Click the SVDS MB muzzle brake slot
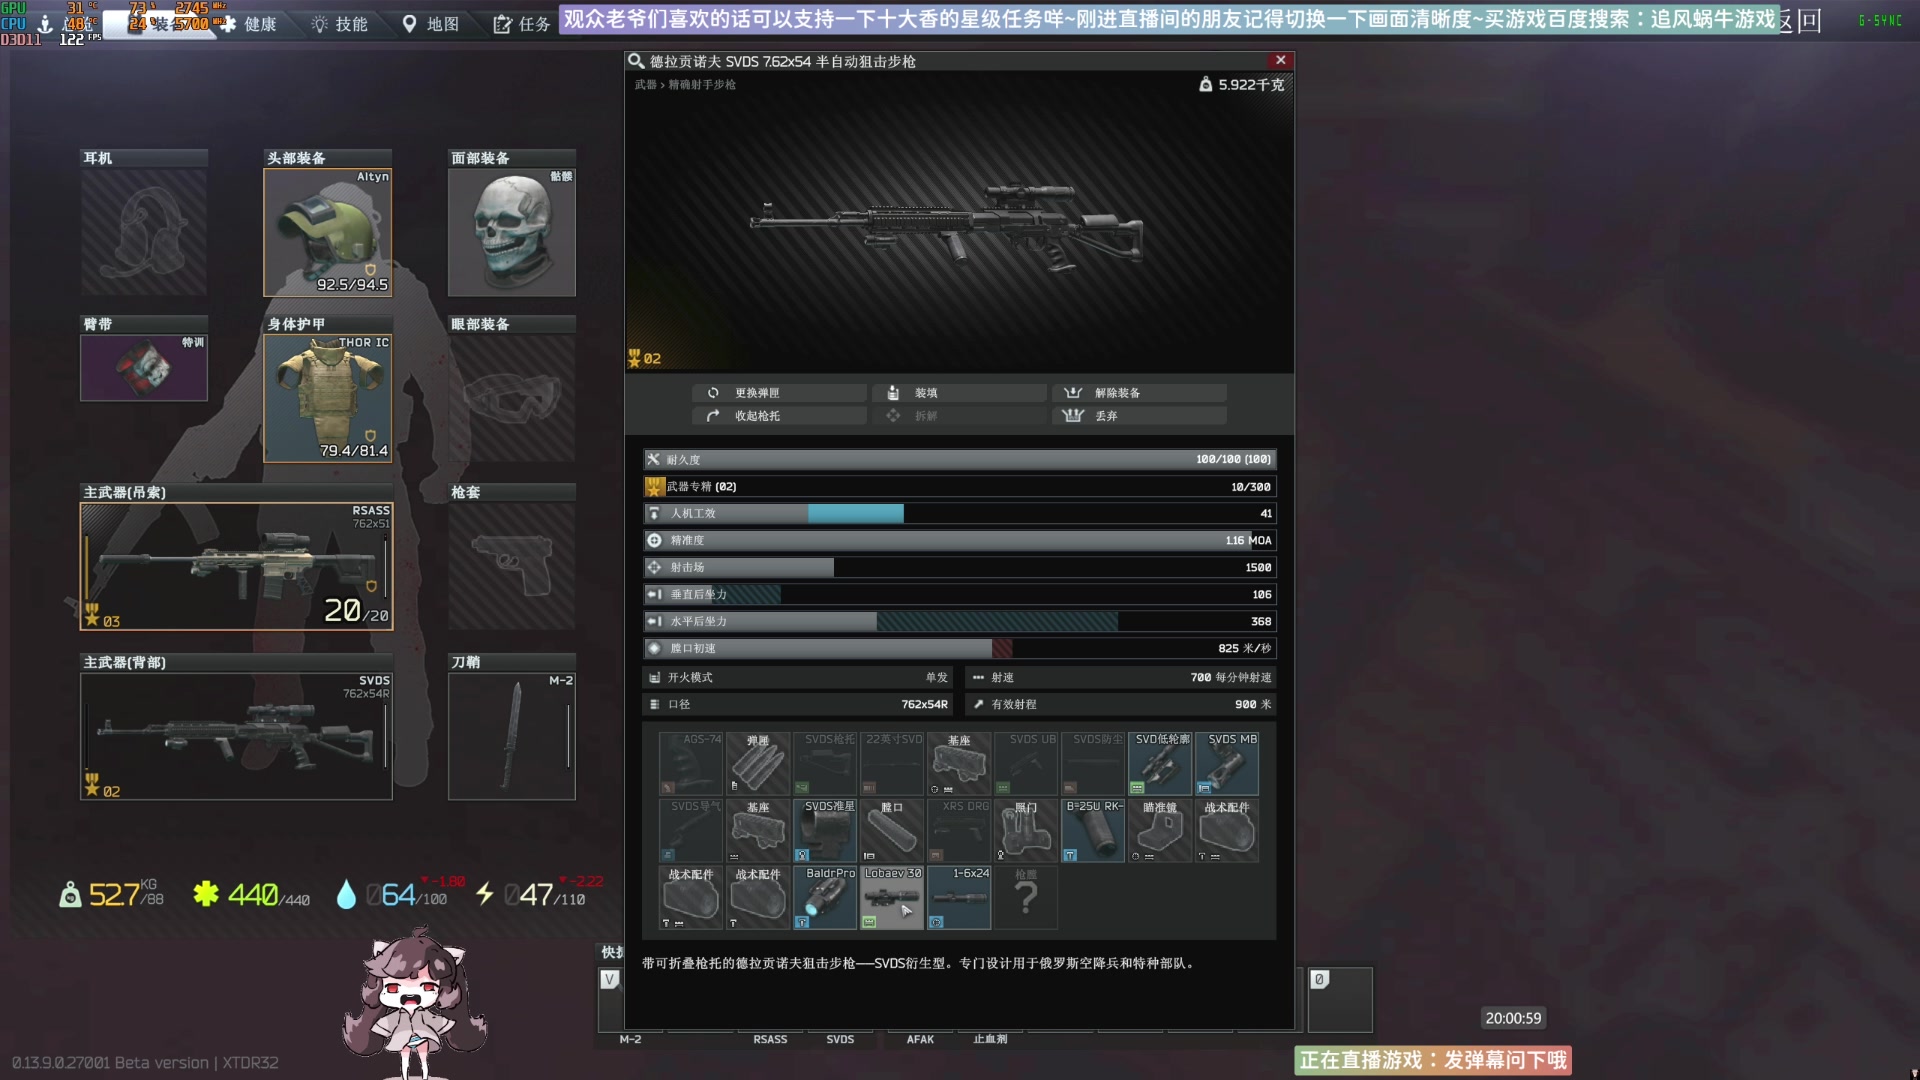Image resolution: width=1920 pixels, height=1080 pixels. point(1227,763)
